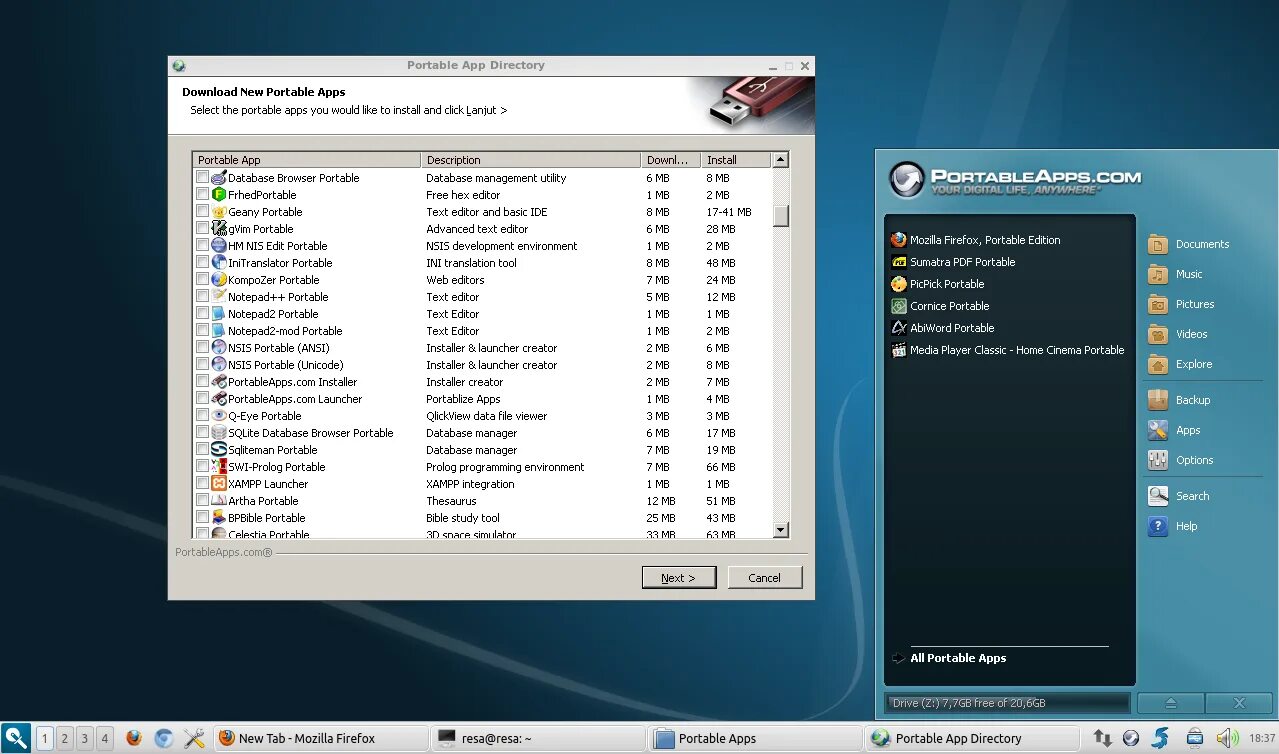The height and width of the screenshot is (754, 1279).
Task: Open Mozilla Firefox, Portable Edition in PortableApps menu
Action: click(975, 240)
